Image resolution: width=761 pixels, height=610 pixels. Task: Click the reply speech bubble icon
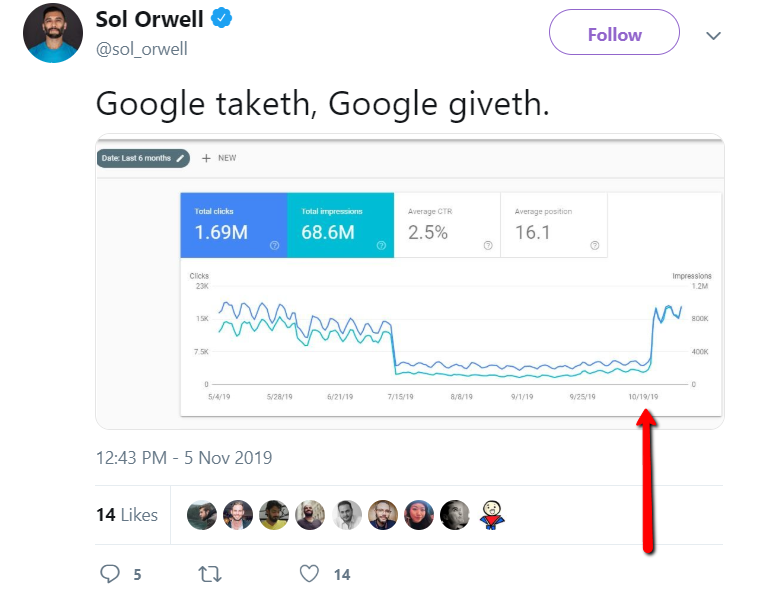tap(110, 574)
